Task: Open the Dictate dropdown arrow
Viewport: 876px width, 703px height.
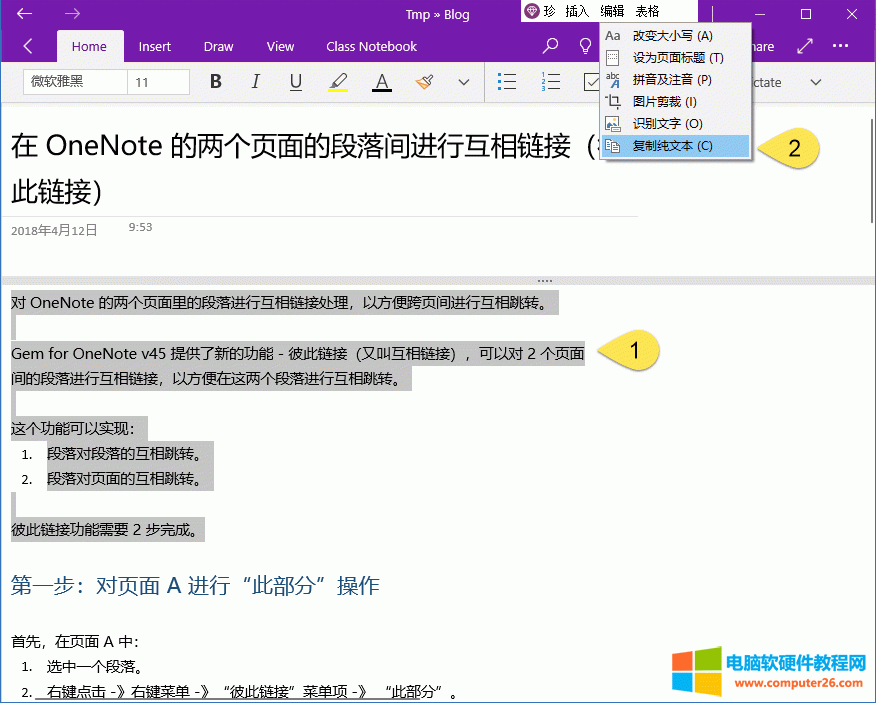Action: point(814,82)
